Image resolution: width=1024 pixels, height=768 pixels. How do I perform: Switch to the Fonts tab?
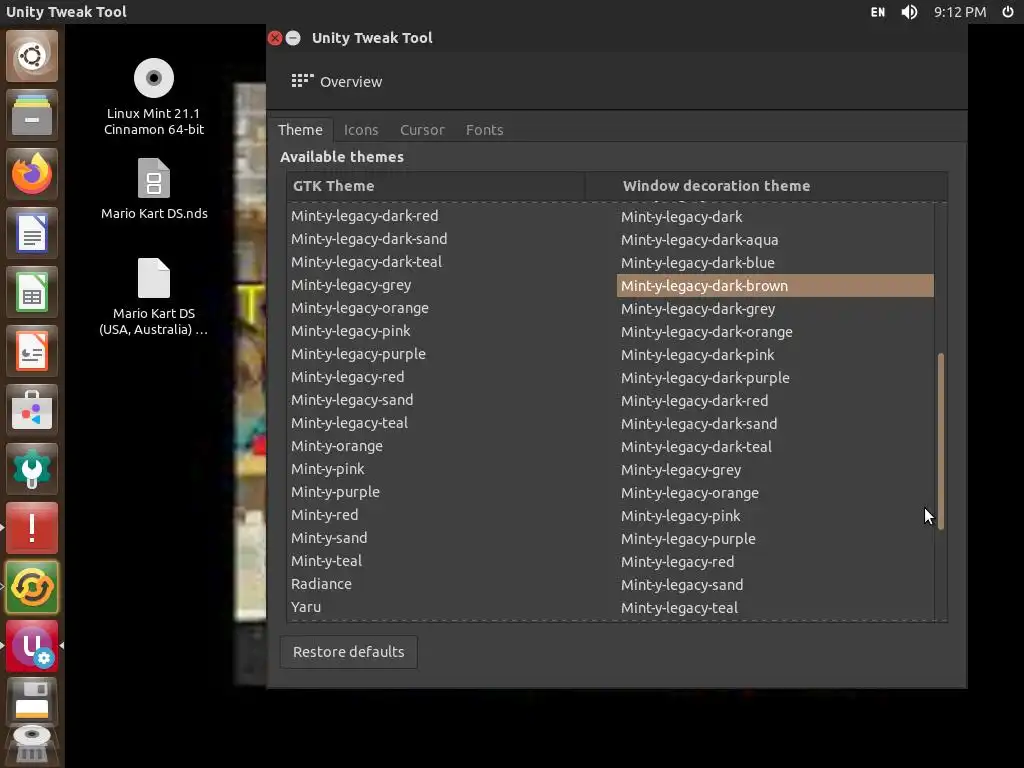[485, 129]
